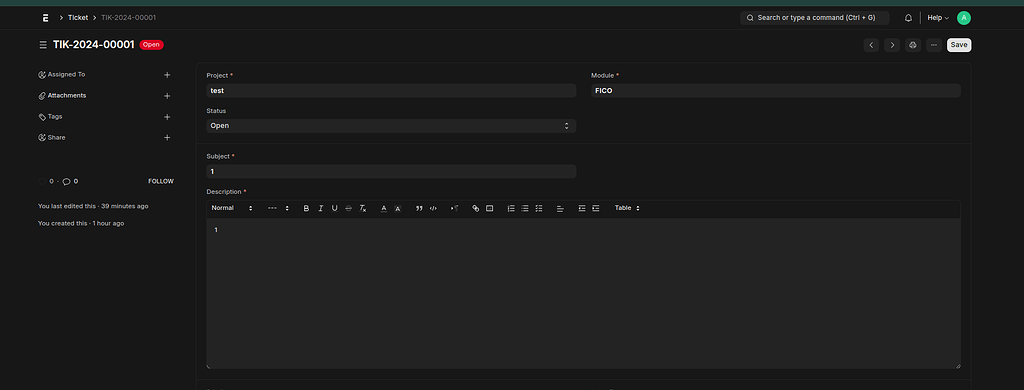Image resolution: width=1024 pixels, height=390 pixels.
Task: Click the print icon
Action: (x=913, y=45)
